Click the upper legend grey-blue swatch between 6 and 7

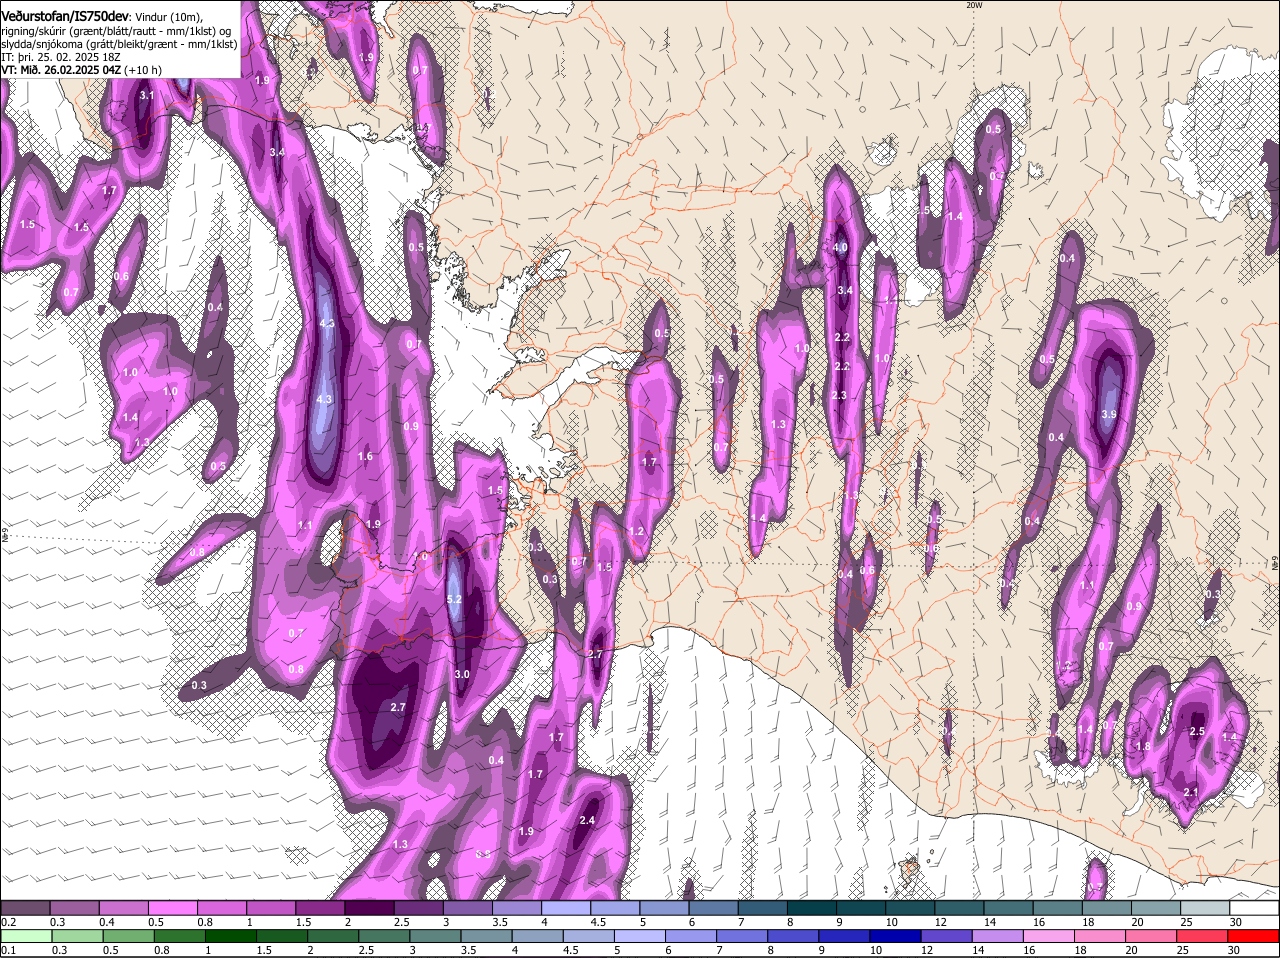click(x=713, y=908)
